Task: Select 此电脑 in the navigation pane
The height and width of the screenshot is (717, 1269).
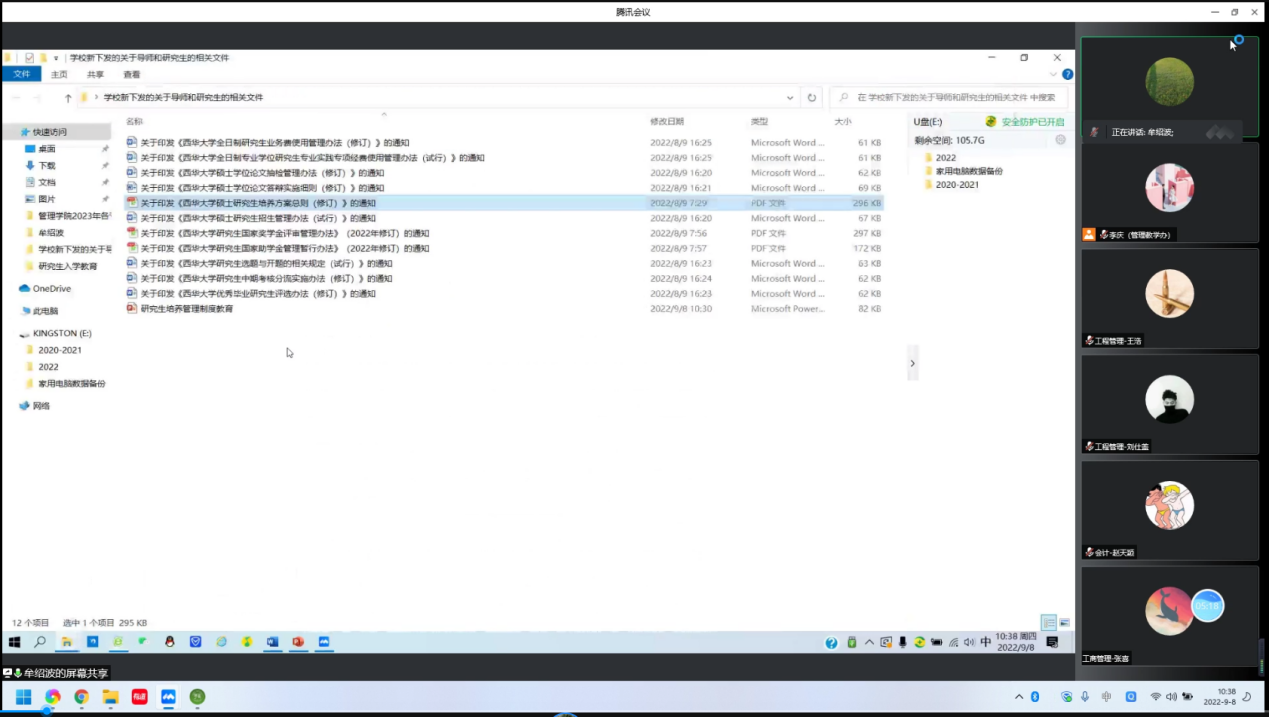Action: [45, 311]
